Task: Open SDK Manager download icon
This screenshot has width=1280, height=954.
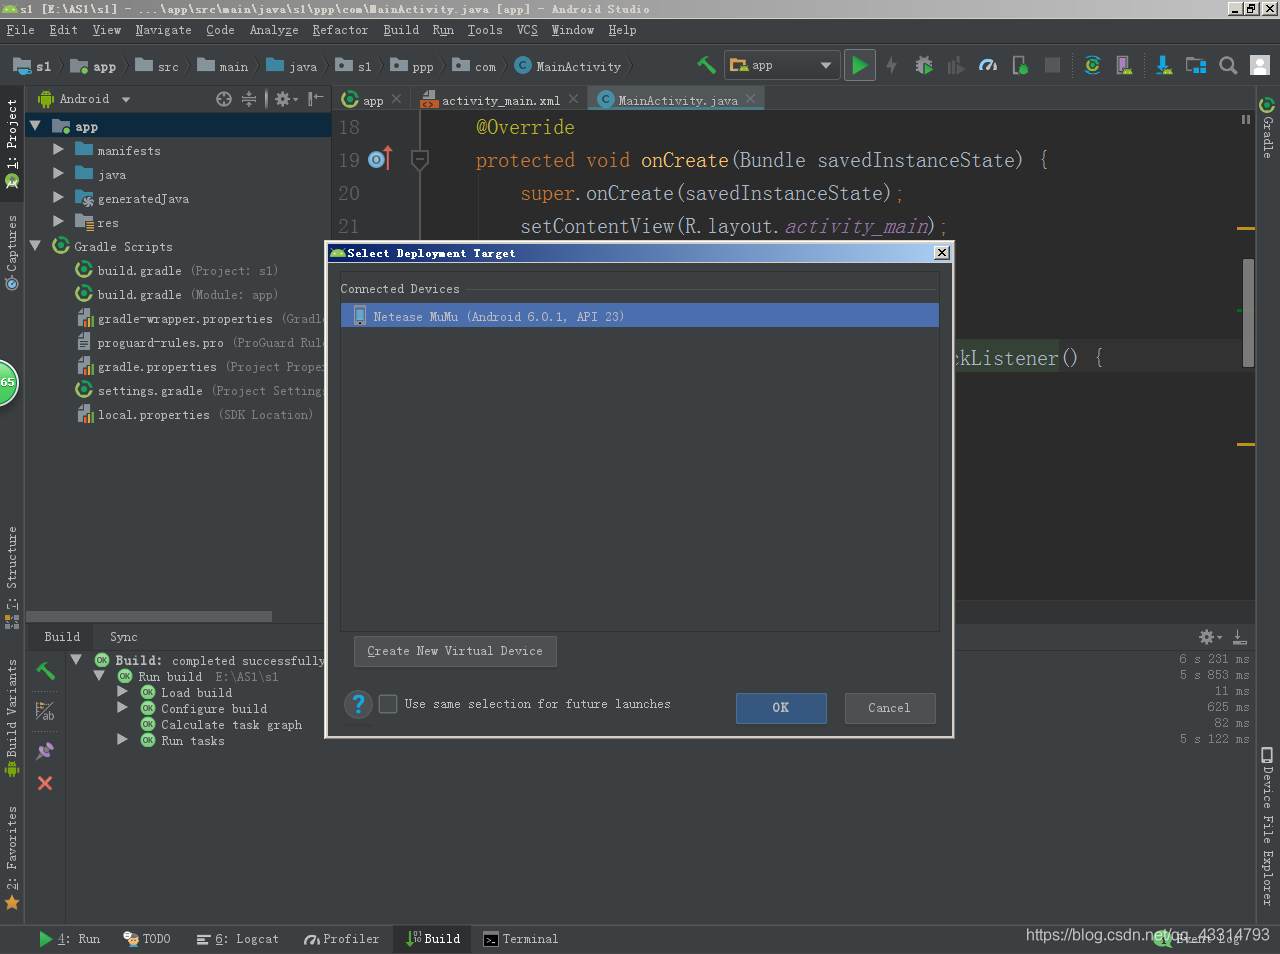Action: tap(1164, 65)
